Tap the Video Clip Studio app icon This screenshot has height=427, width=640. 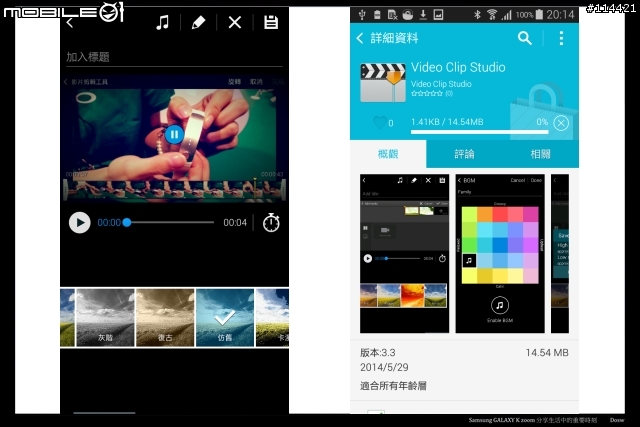point(383,82)
